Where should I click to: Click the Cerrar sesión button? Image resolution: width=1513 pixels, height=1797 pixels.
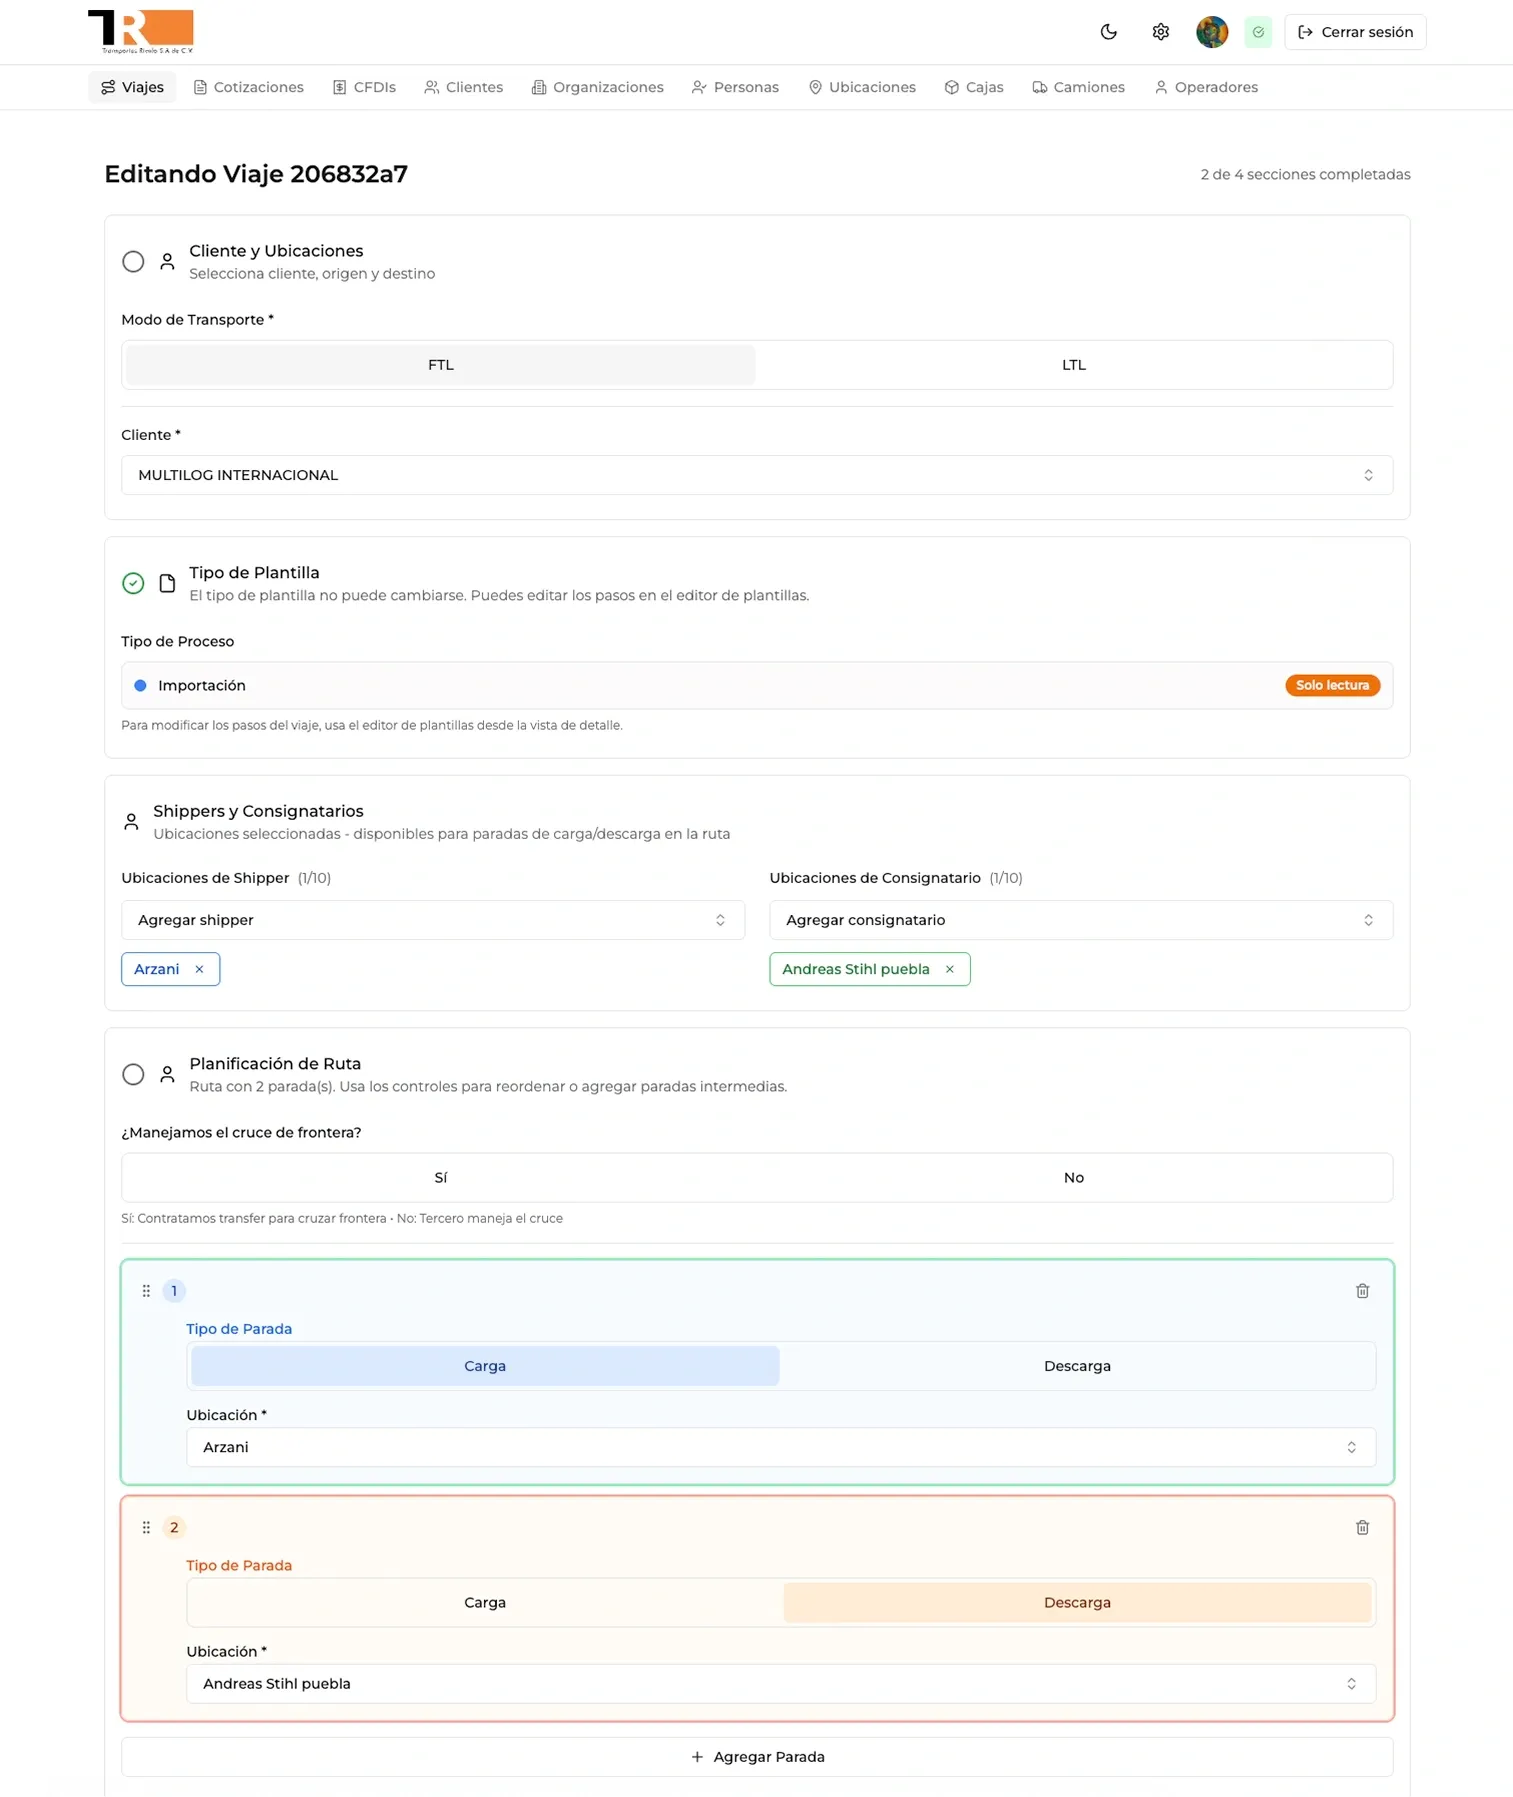[1355, 32]
